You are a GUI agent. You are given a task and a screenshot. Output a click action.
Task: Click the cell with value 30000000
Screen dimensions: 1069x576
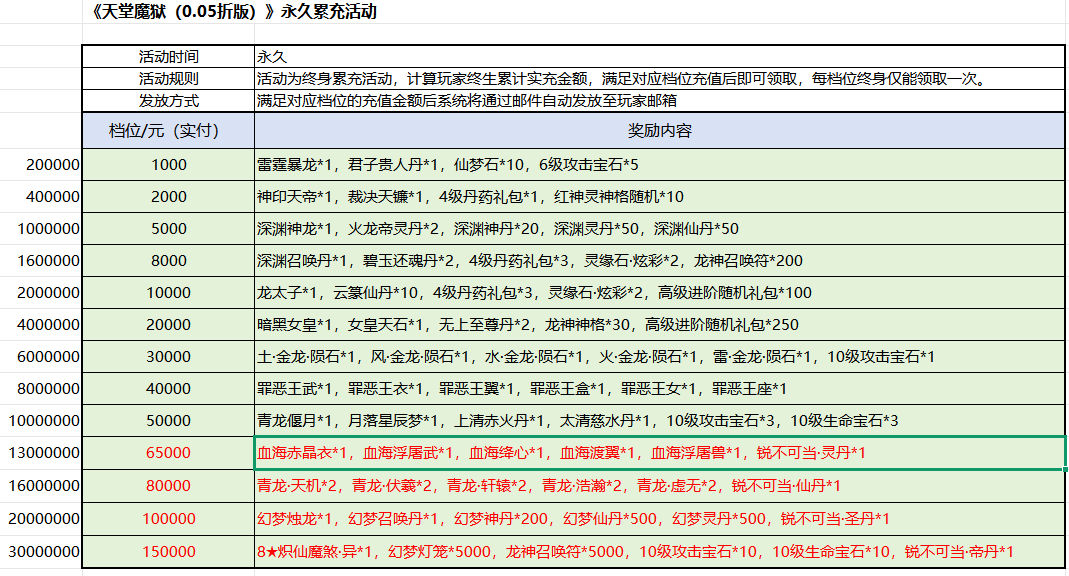coord(42,551)
